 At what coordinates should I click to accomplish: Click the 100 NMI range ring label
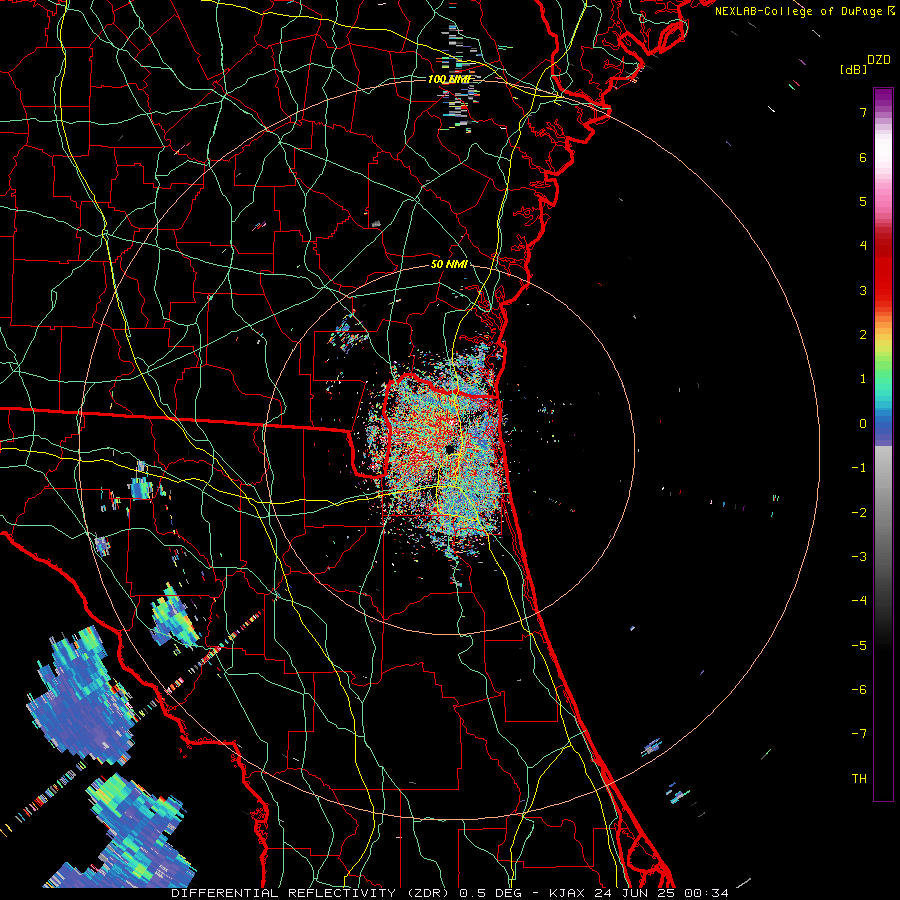point(449,79)
